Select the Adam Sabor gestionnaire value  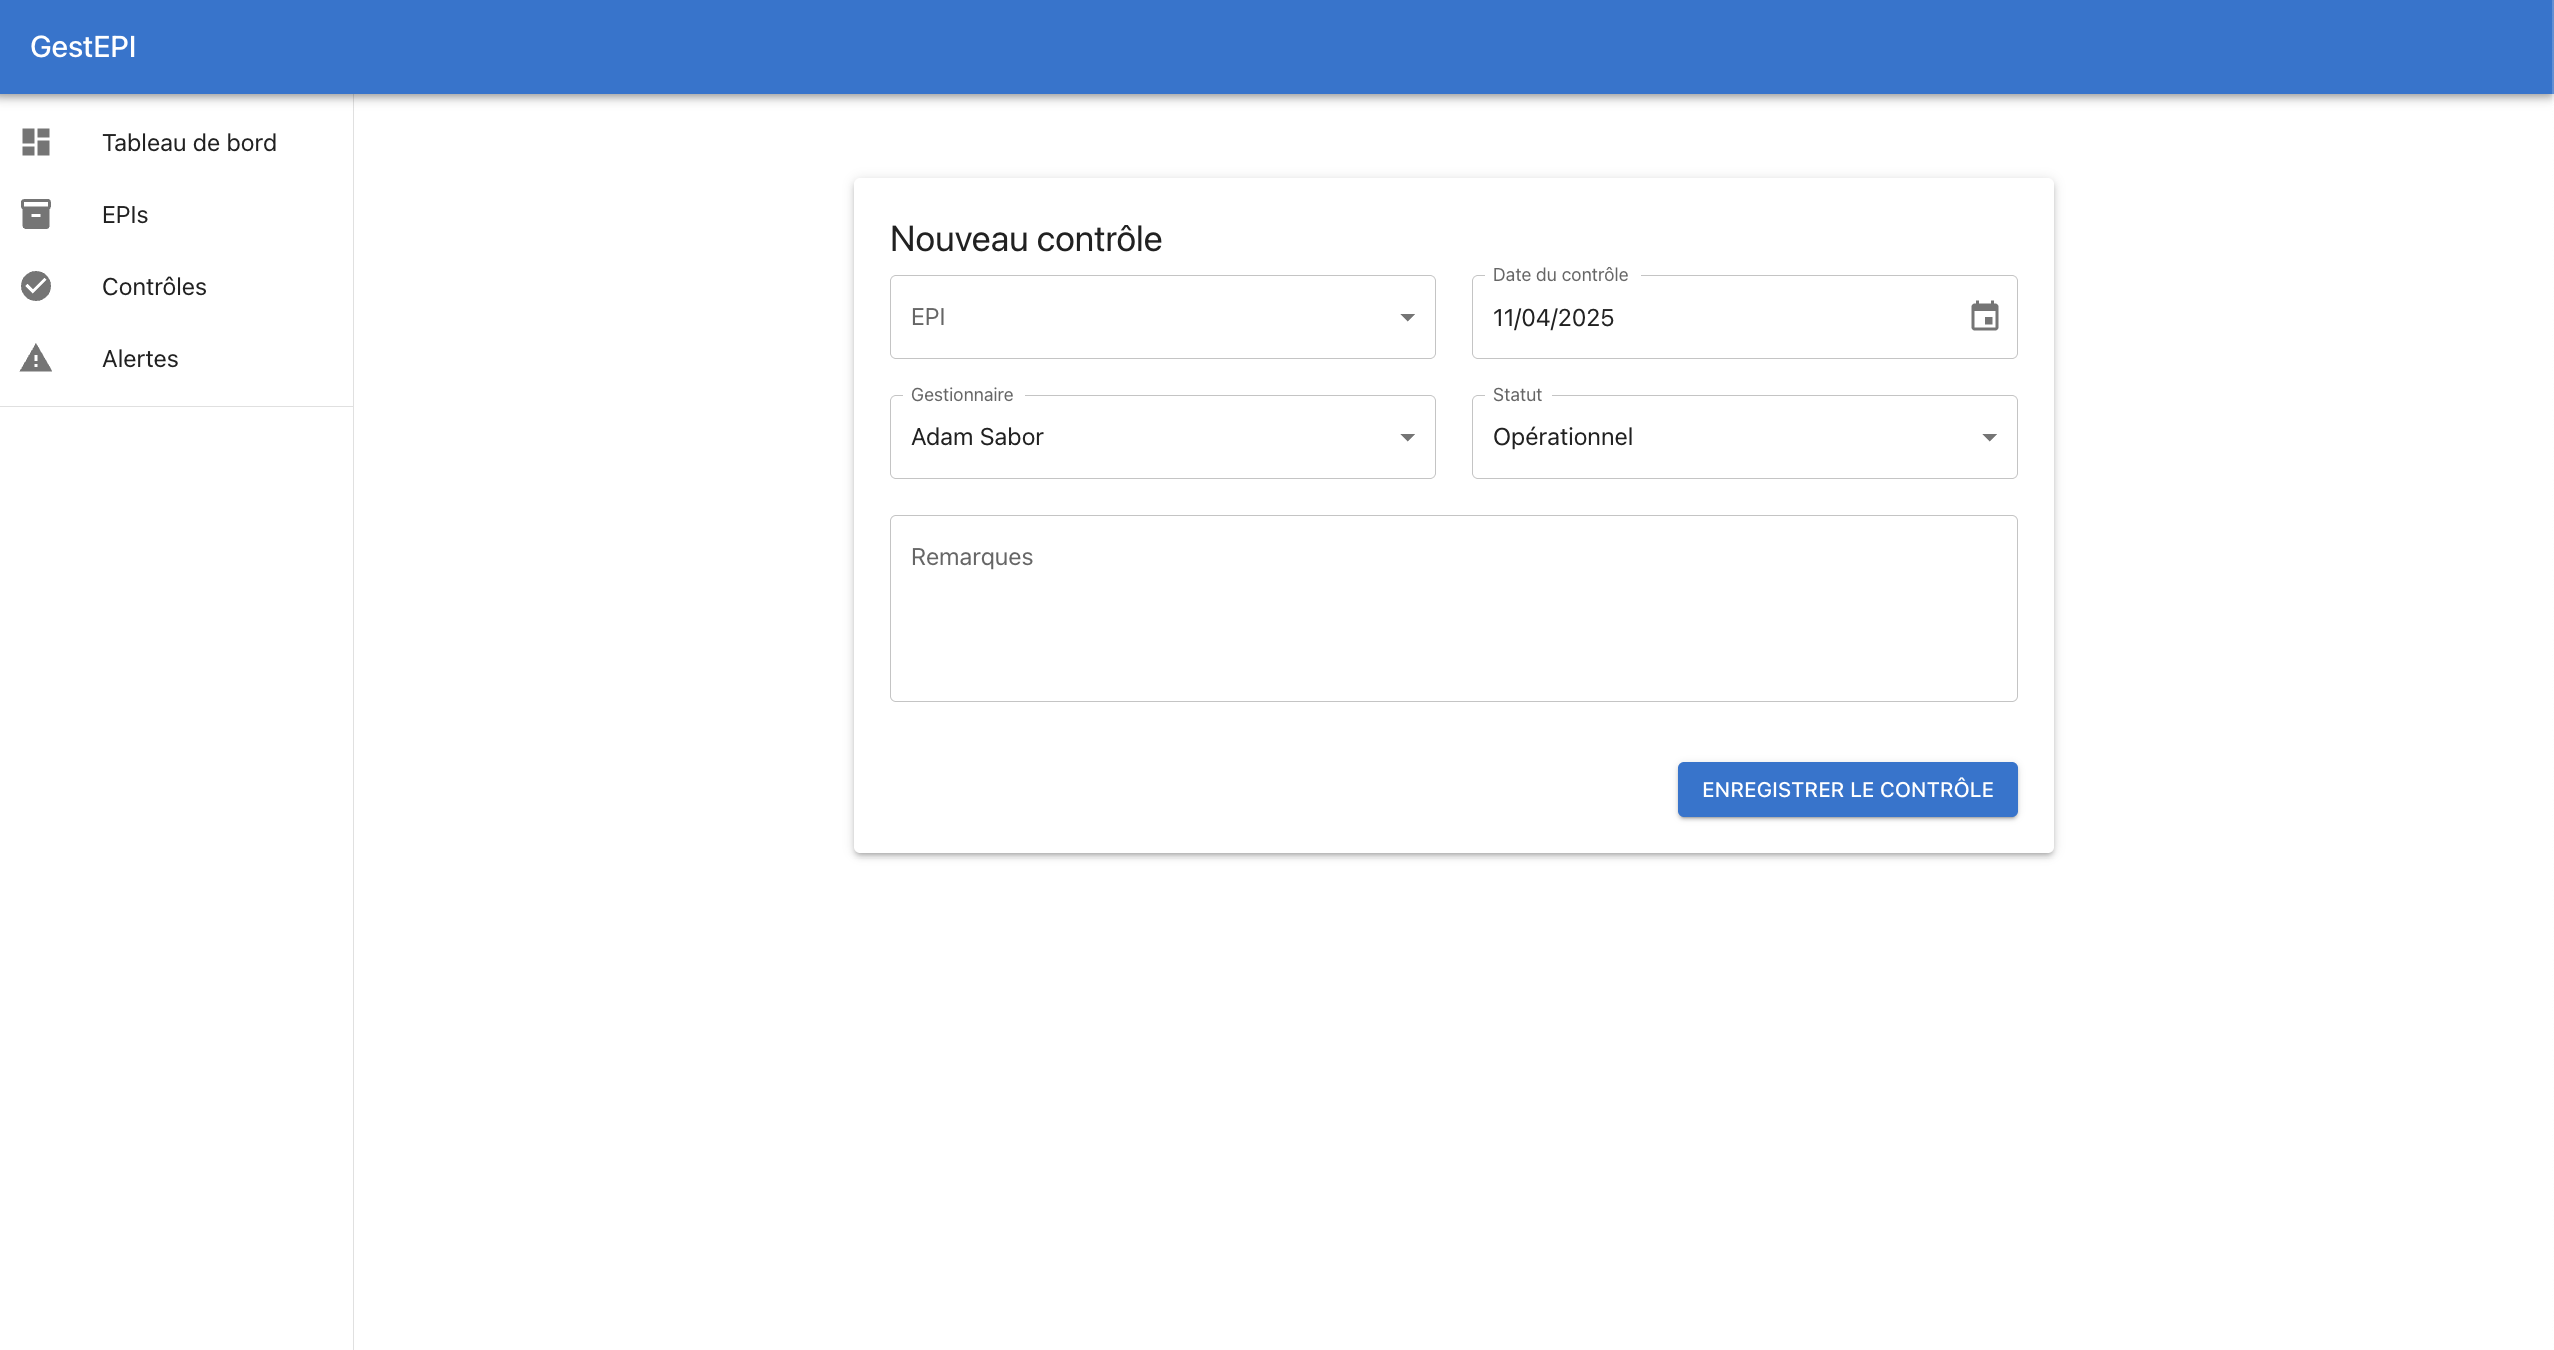pos(977,437)
